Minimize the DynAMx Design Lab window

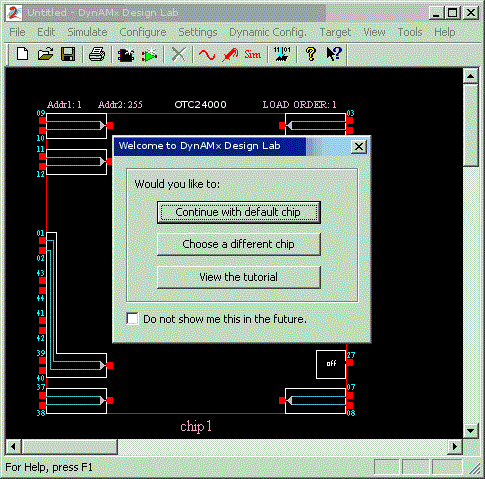click(x=436, y=13)
